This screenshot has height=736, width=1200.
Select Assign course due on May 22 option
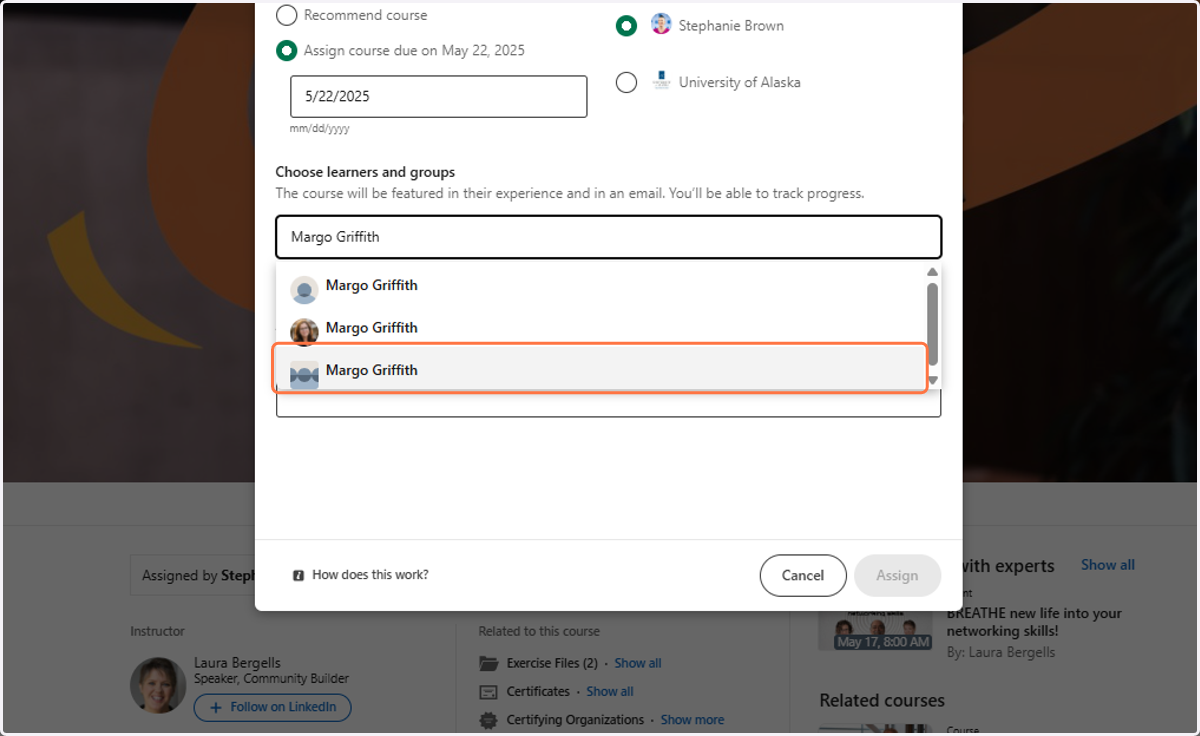[x=287, y=50]
